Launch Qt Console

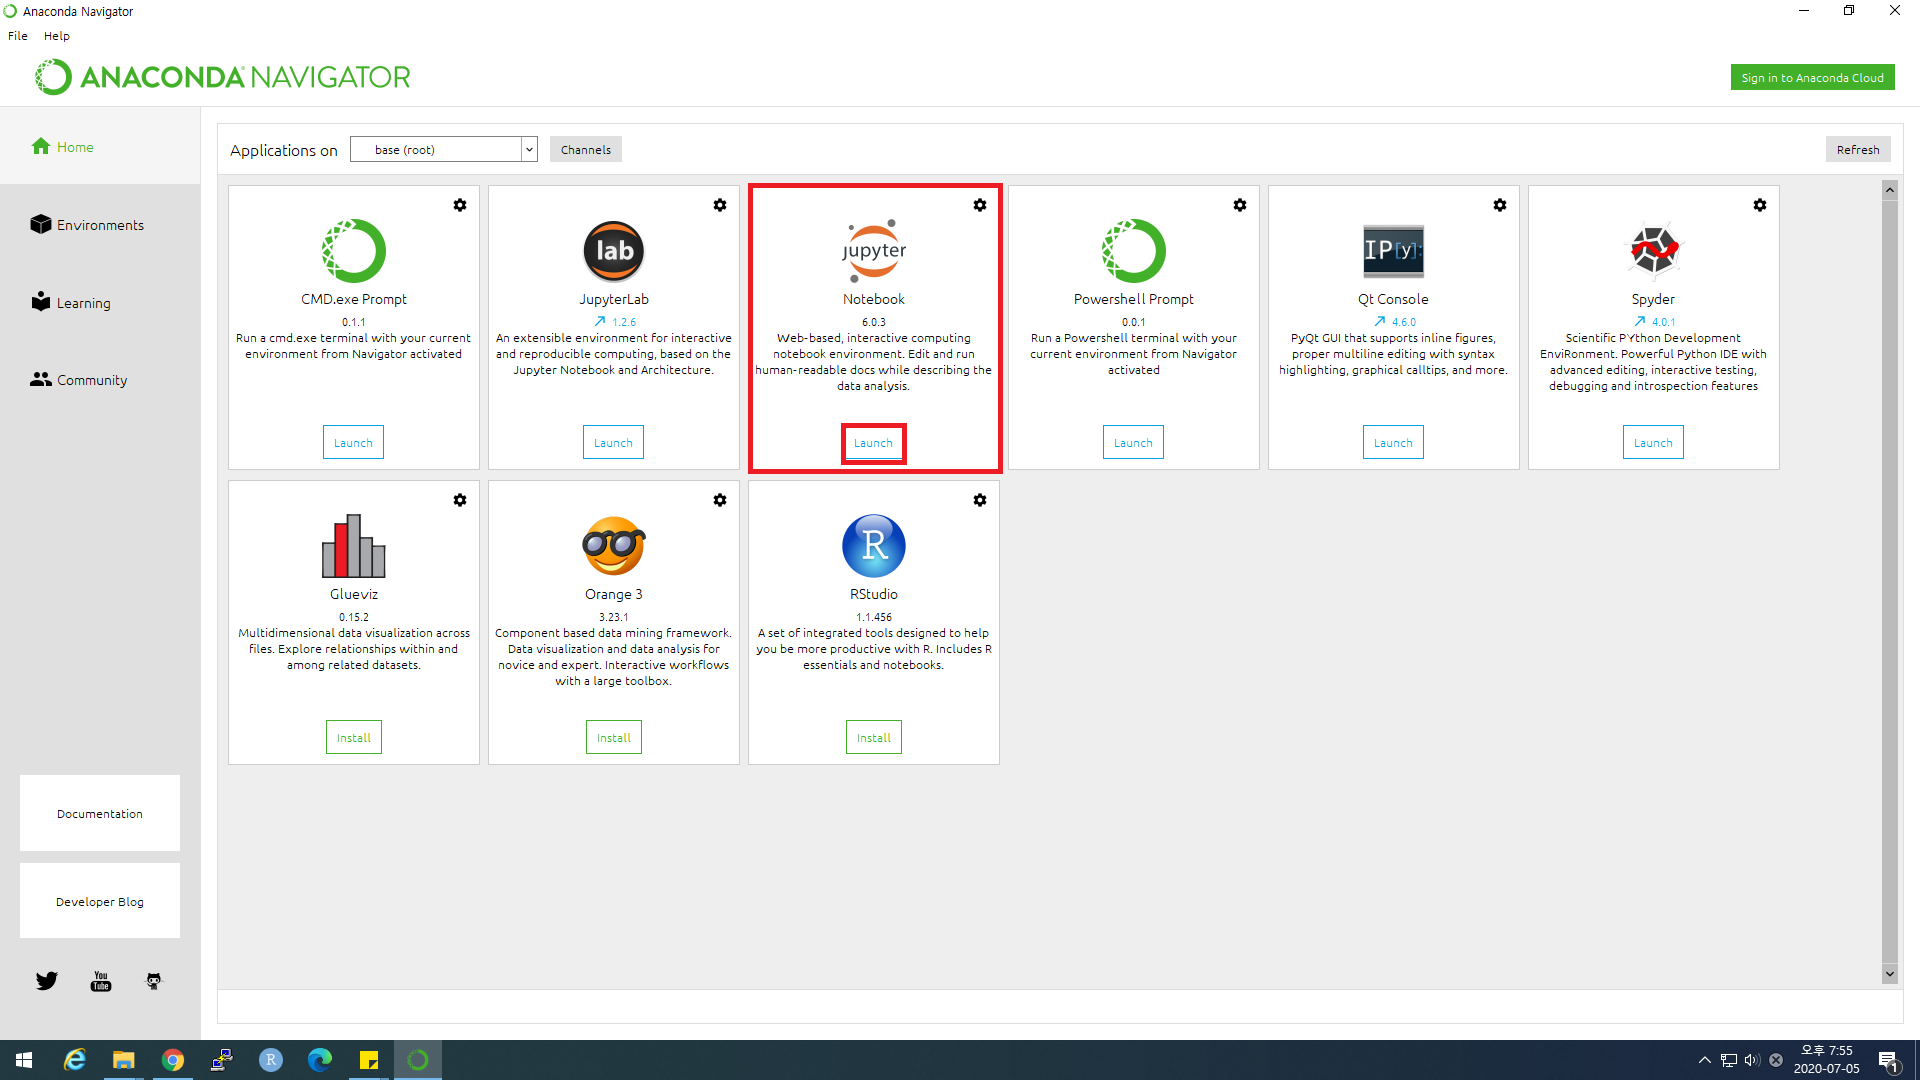(1393, 443)
